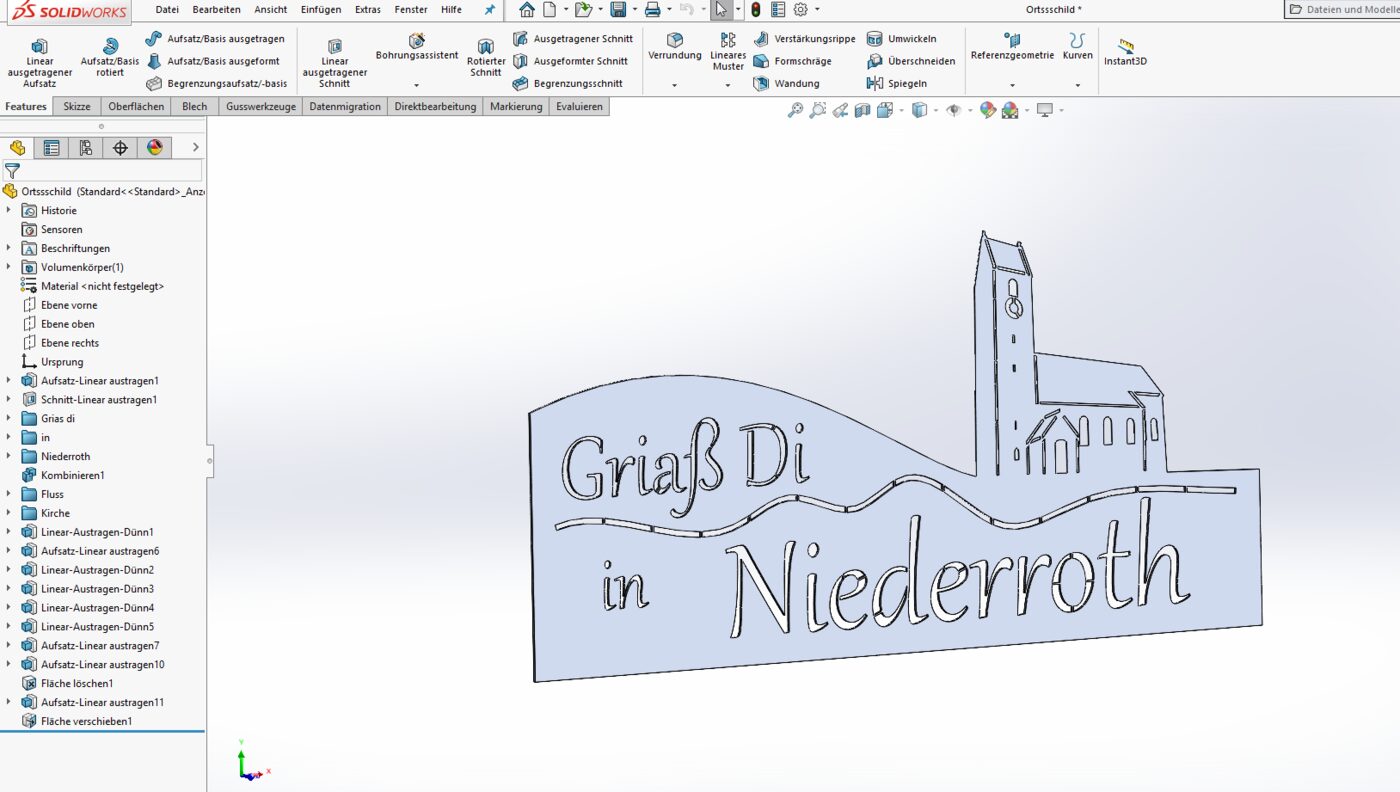
Task: Open the Referenzgeometrie dropdown arrow
Action: click(1012, 86)
